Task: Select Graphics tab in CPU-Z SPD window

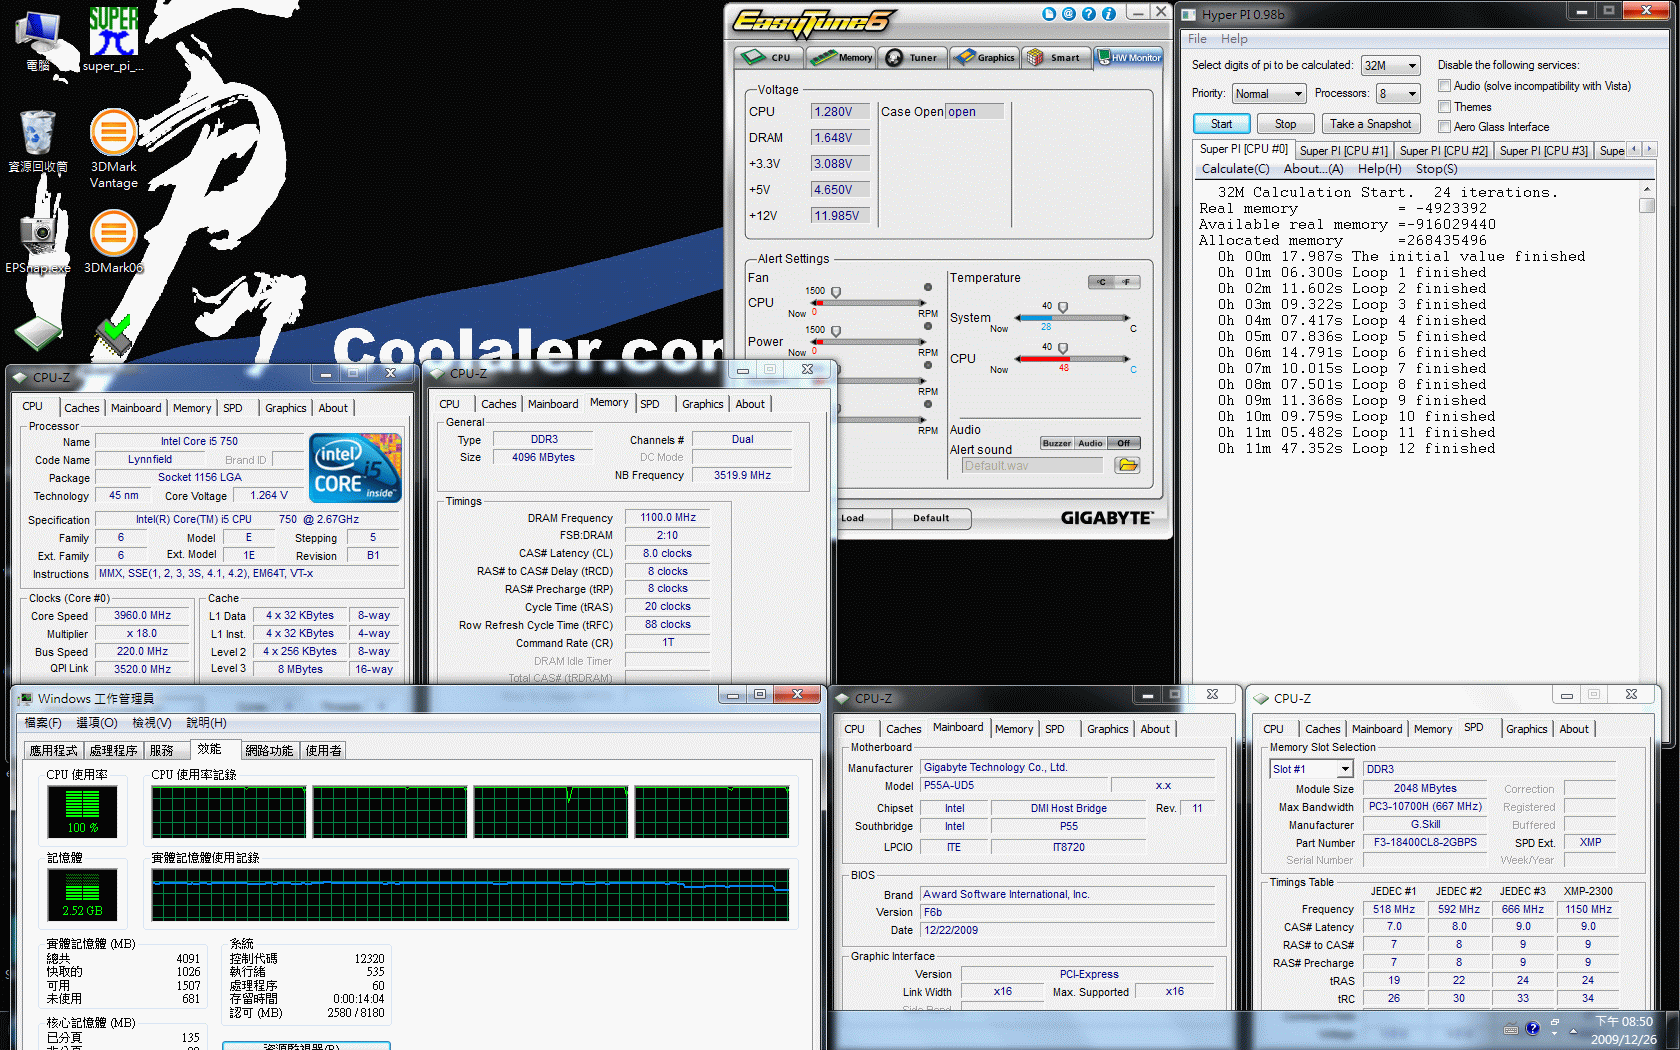Action: [1526, 729]
